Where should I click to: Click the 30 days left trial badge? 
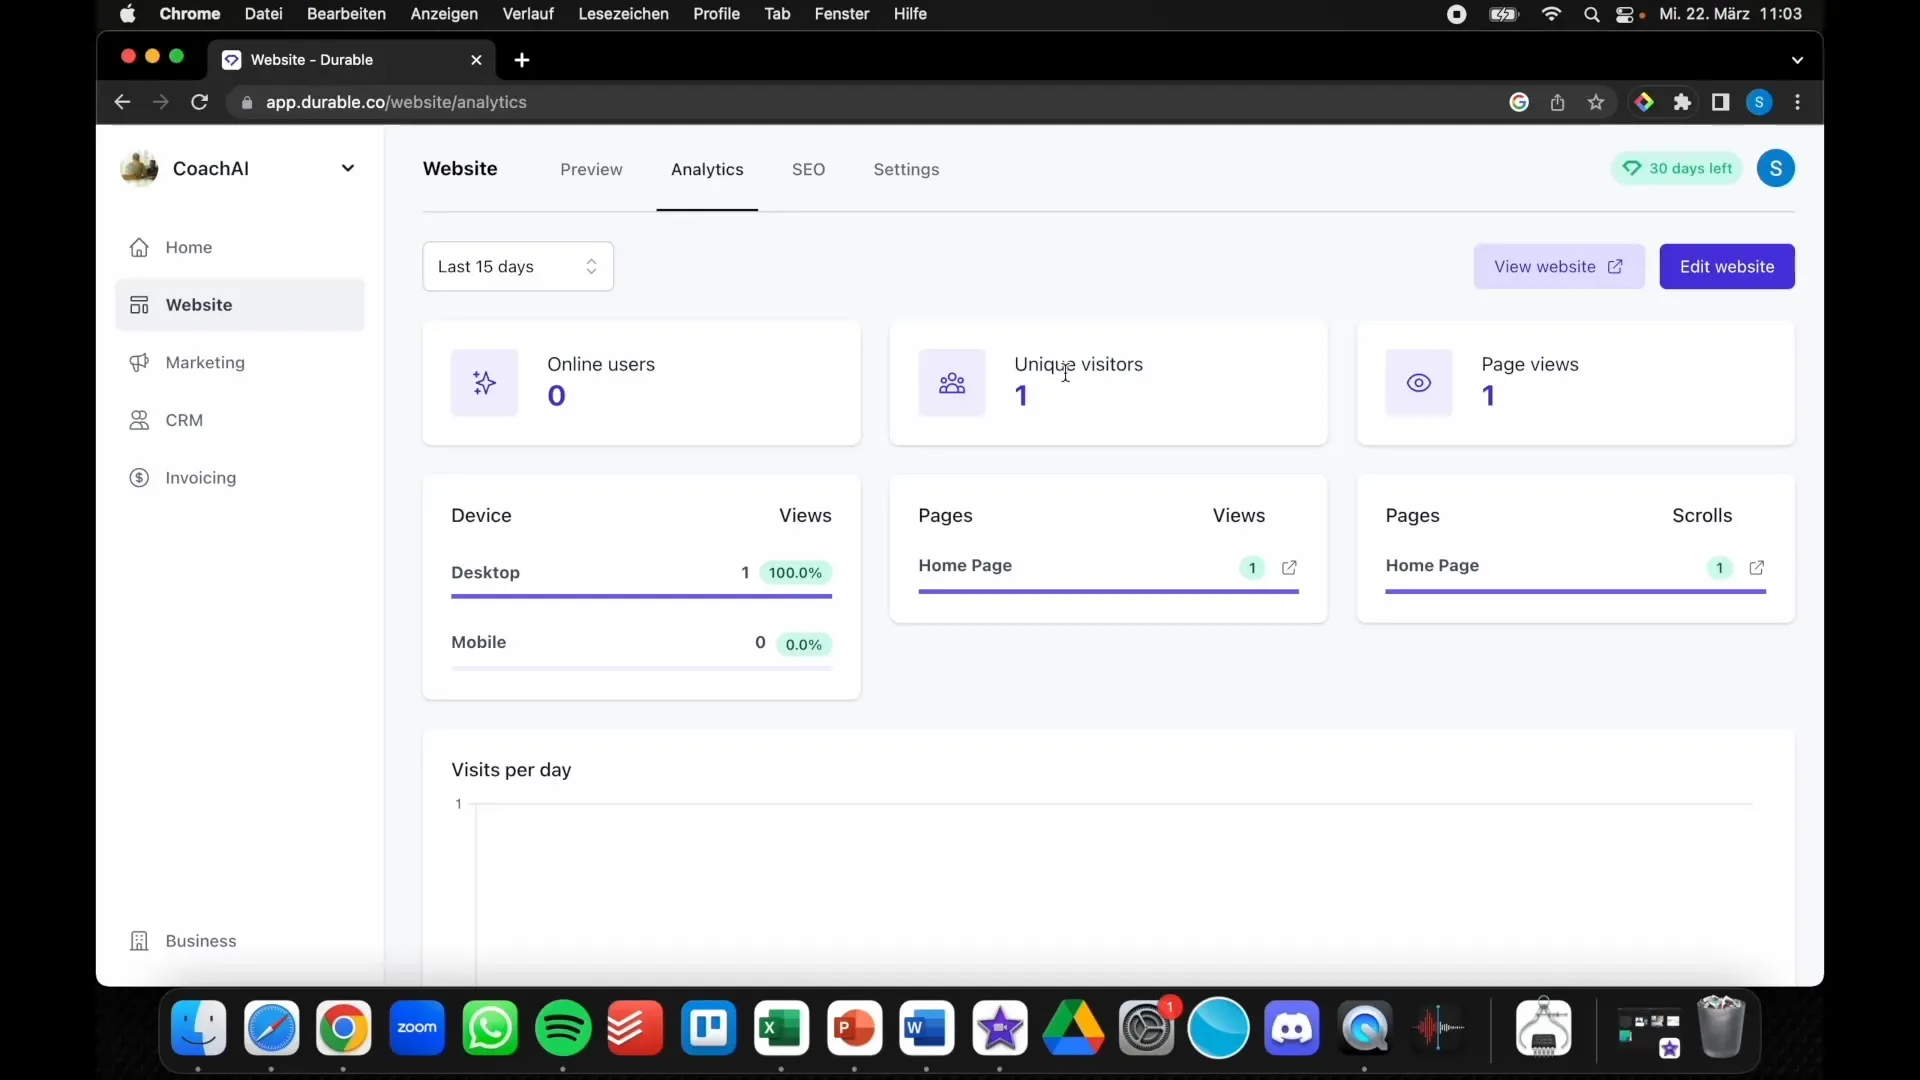1677,168
